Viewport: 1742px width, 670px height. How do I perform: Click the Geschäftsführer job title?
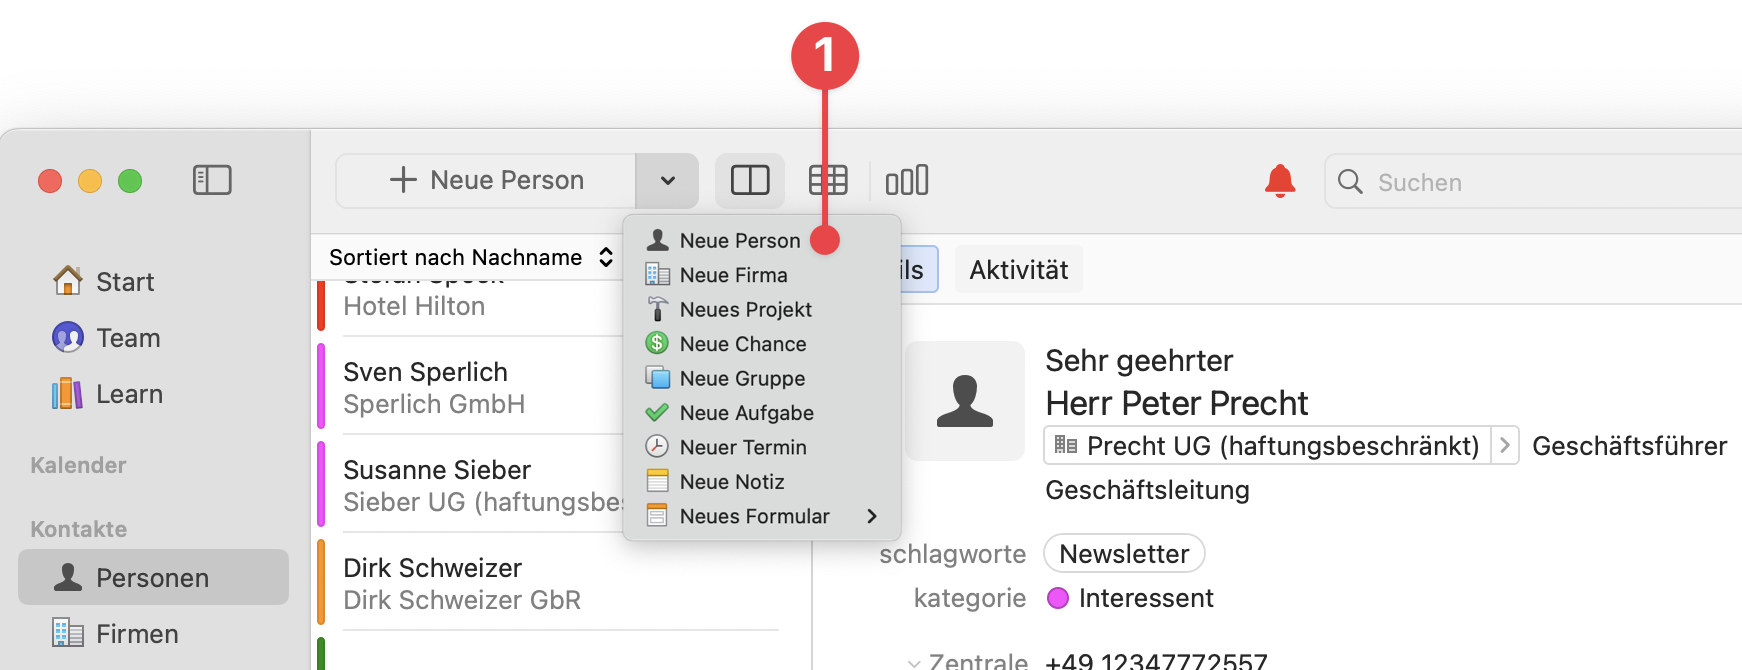coord(1629,446)
